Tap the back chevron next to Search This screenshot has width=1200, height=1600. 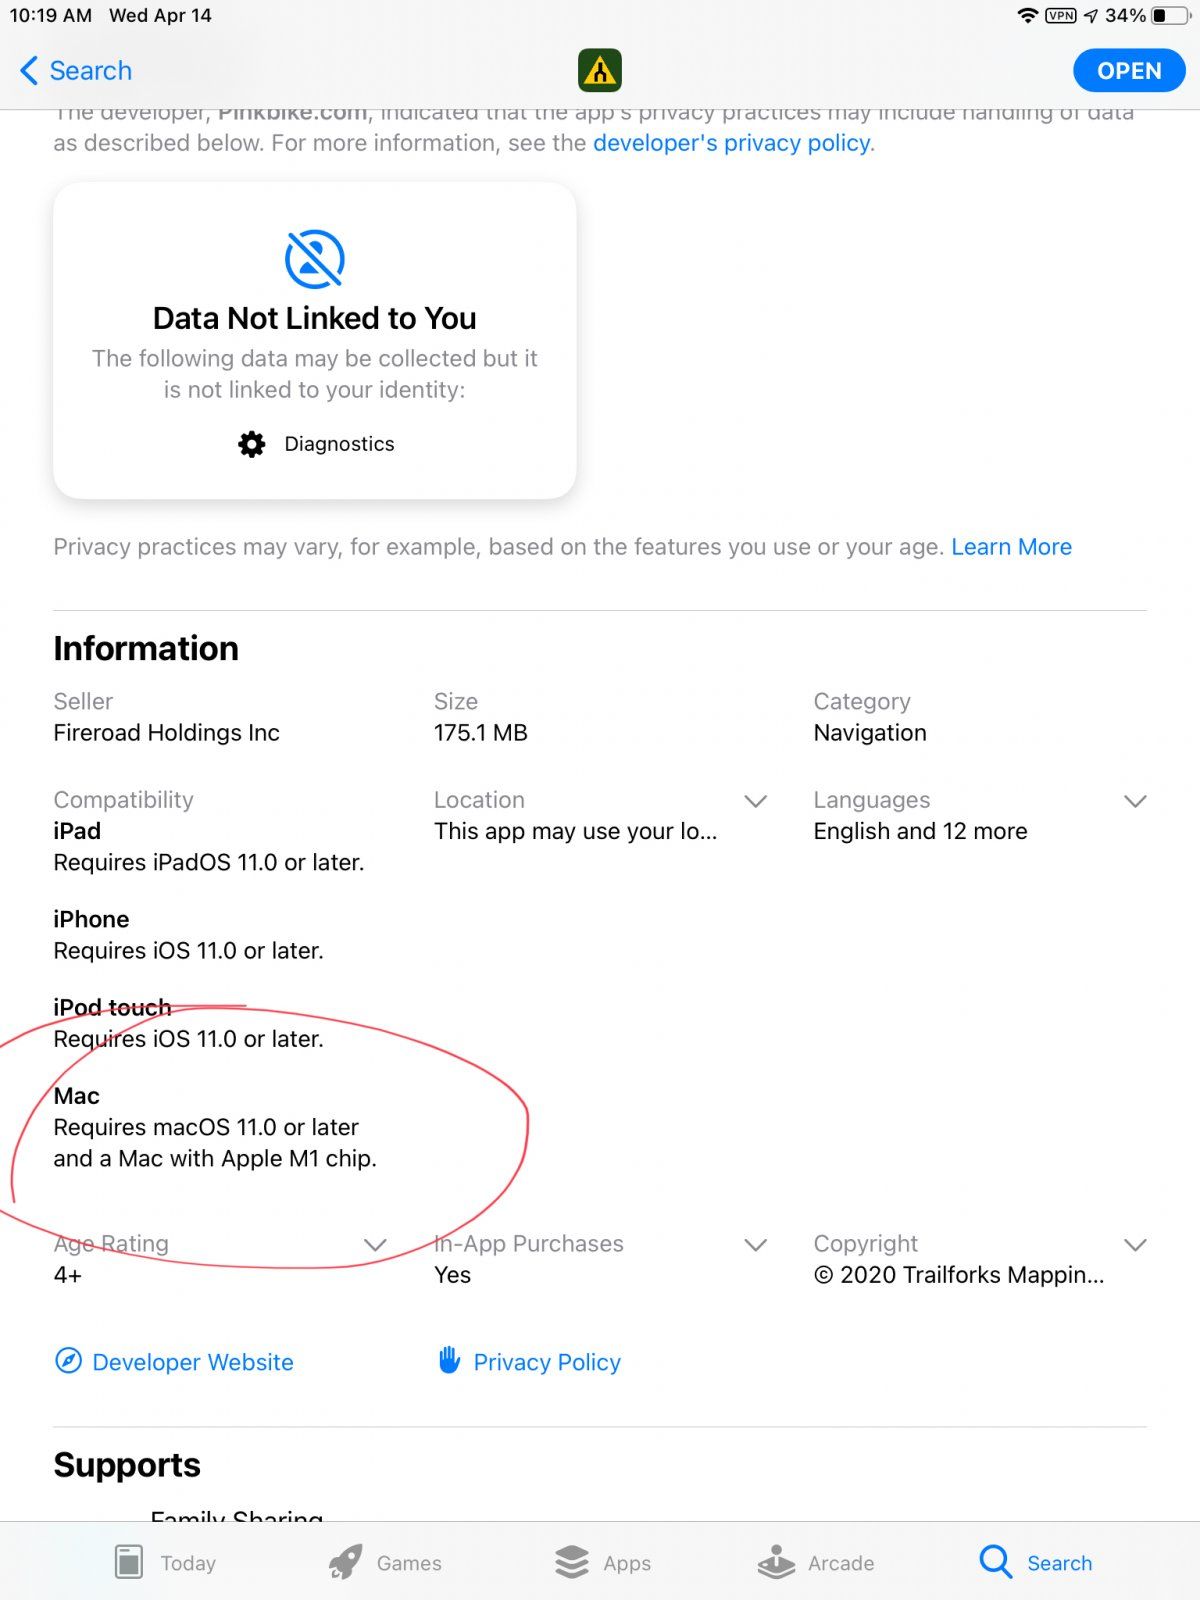click(x=29, y=71)
